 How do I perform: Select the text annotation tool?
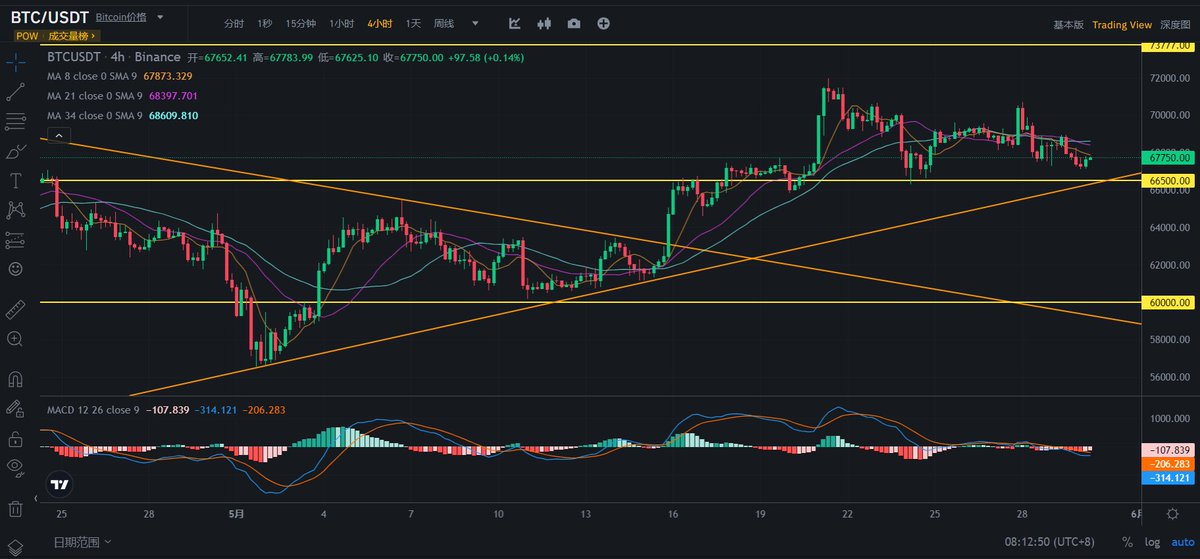point(15,181)
